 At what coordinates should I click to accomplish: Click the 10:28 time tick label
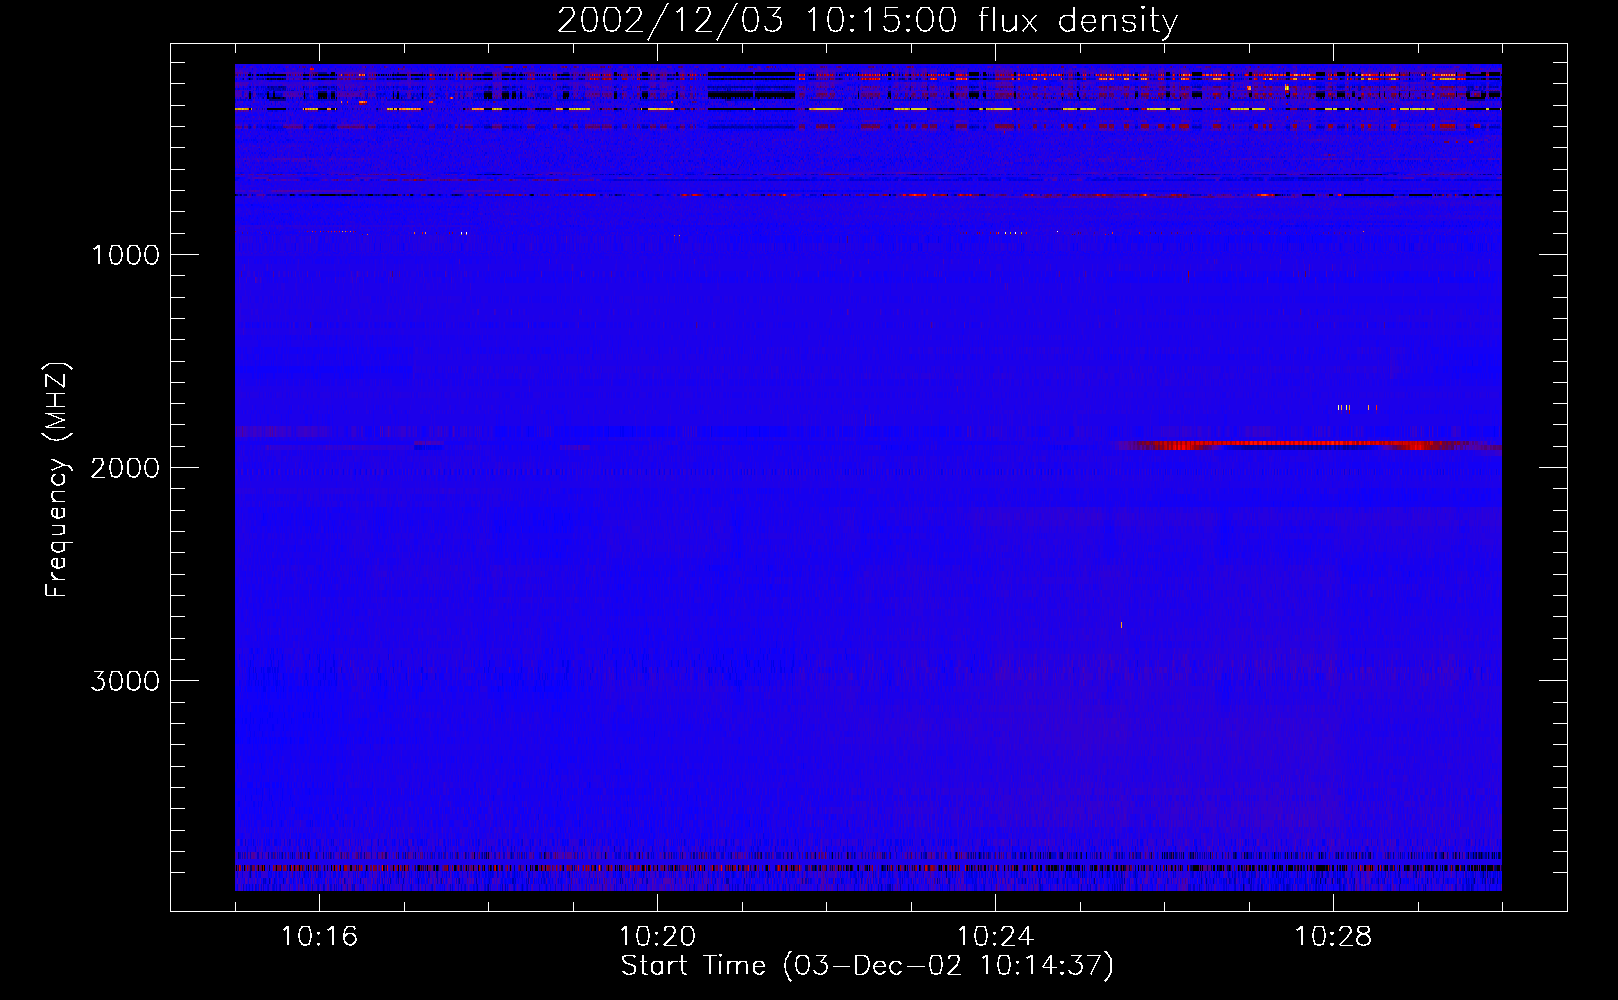point(1333,937)
